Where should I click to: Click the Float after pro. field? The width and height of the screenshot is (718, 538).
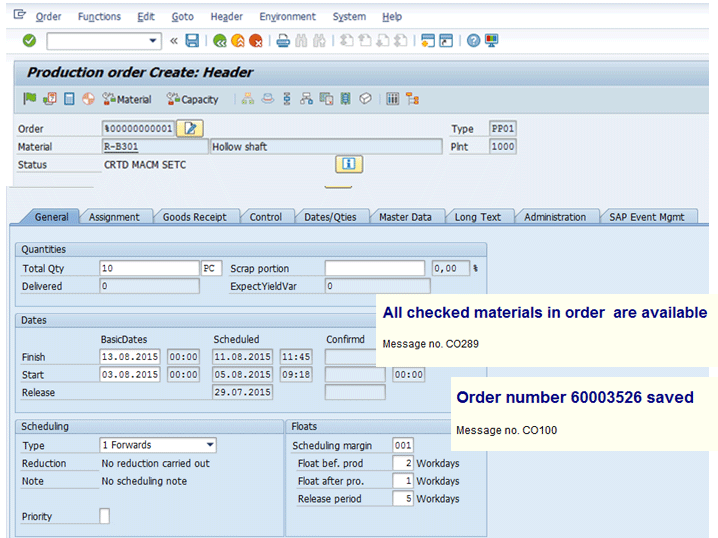[403, 481]
